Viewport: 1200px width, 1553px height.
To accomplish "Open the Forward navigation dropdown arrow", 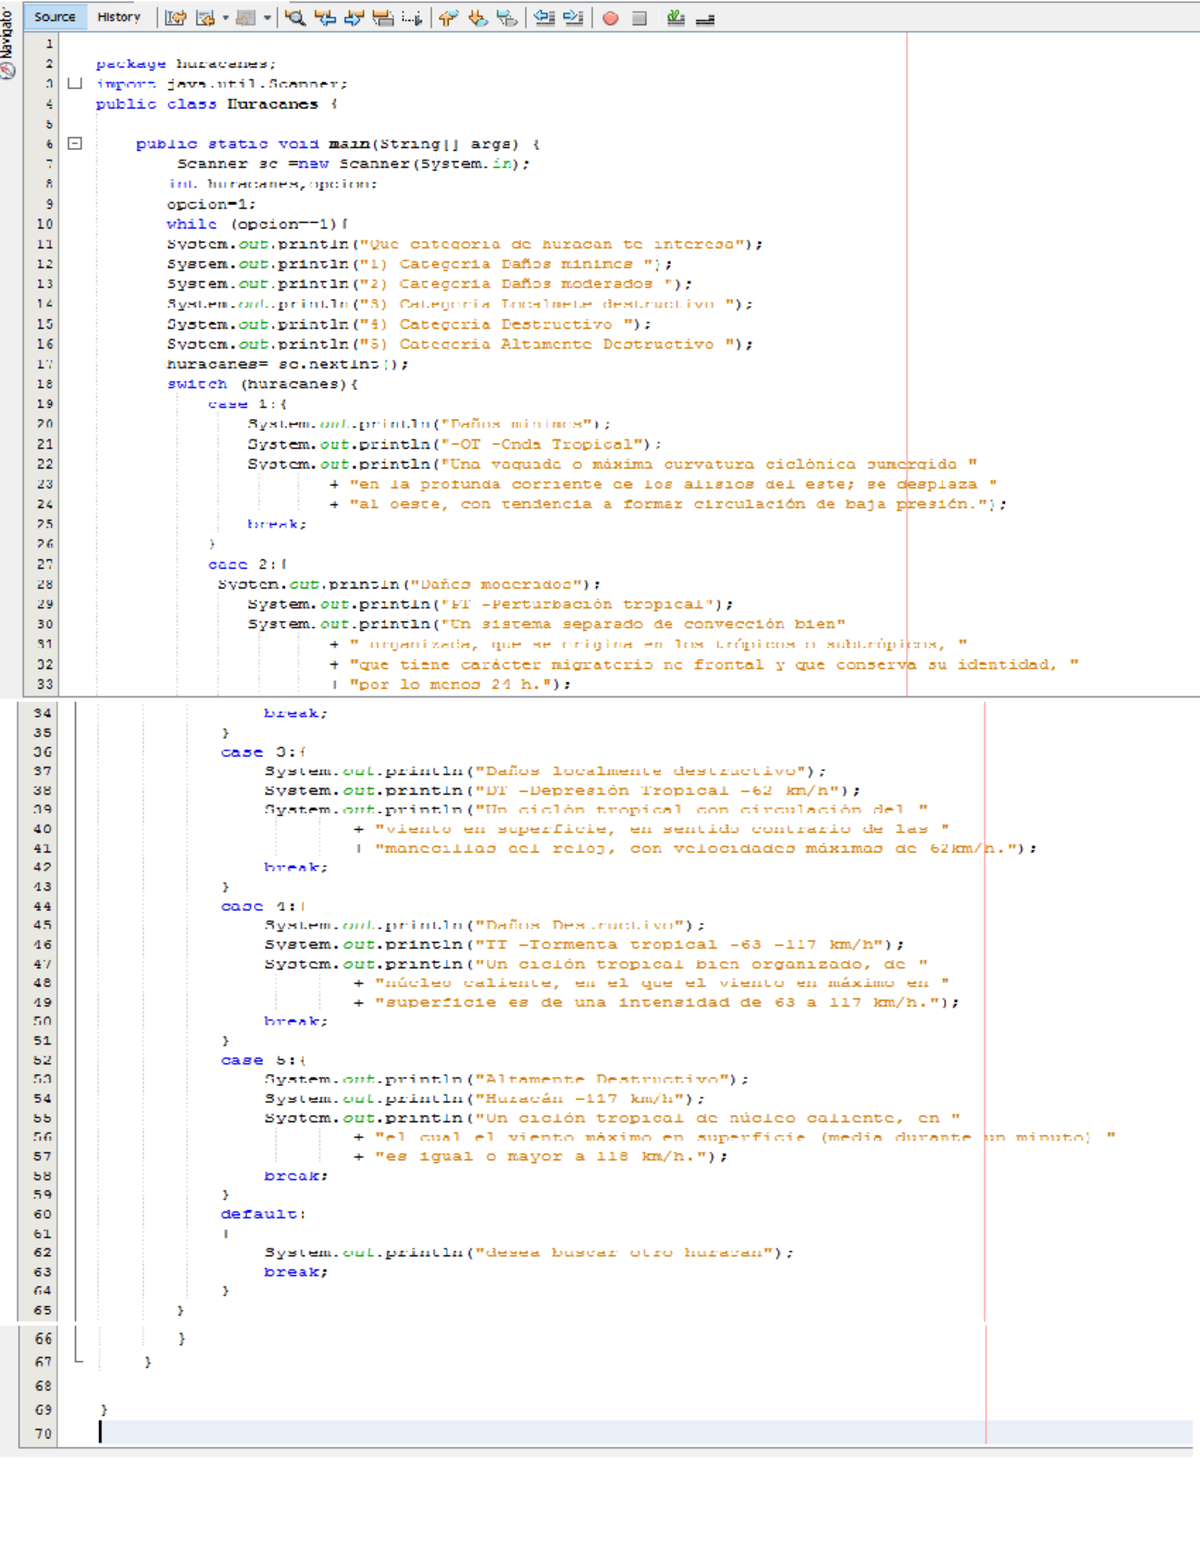I will [267, 18].
